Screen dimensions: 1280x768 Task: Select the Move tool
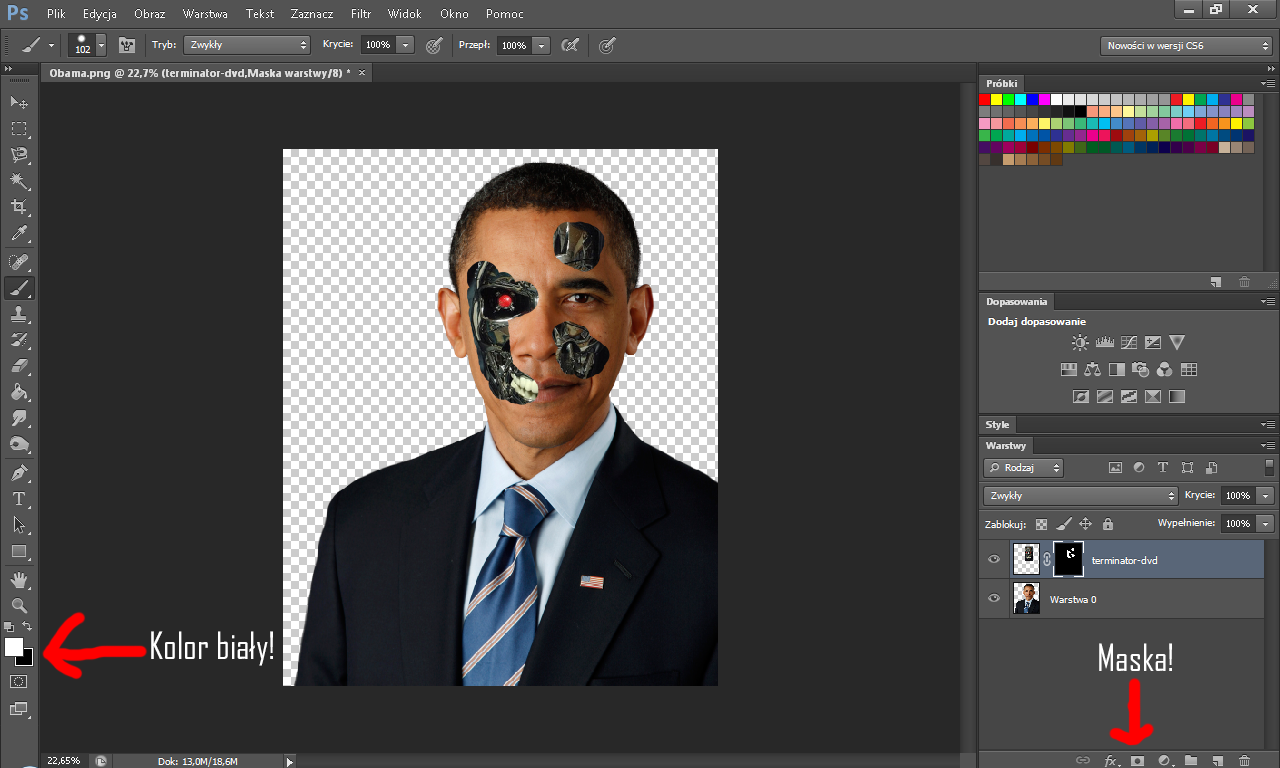[x=19, y=102]
